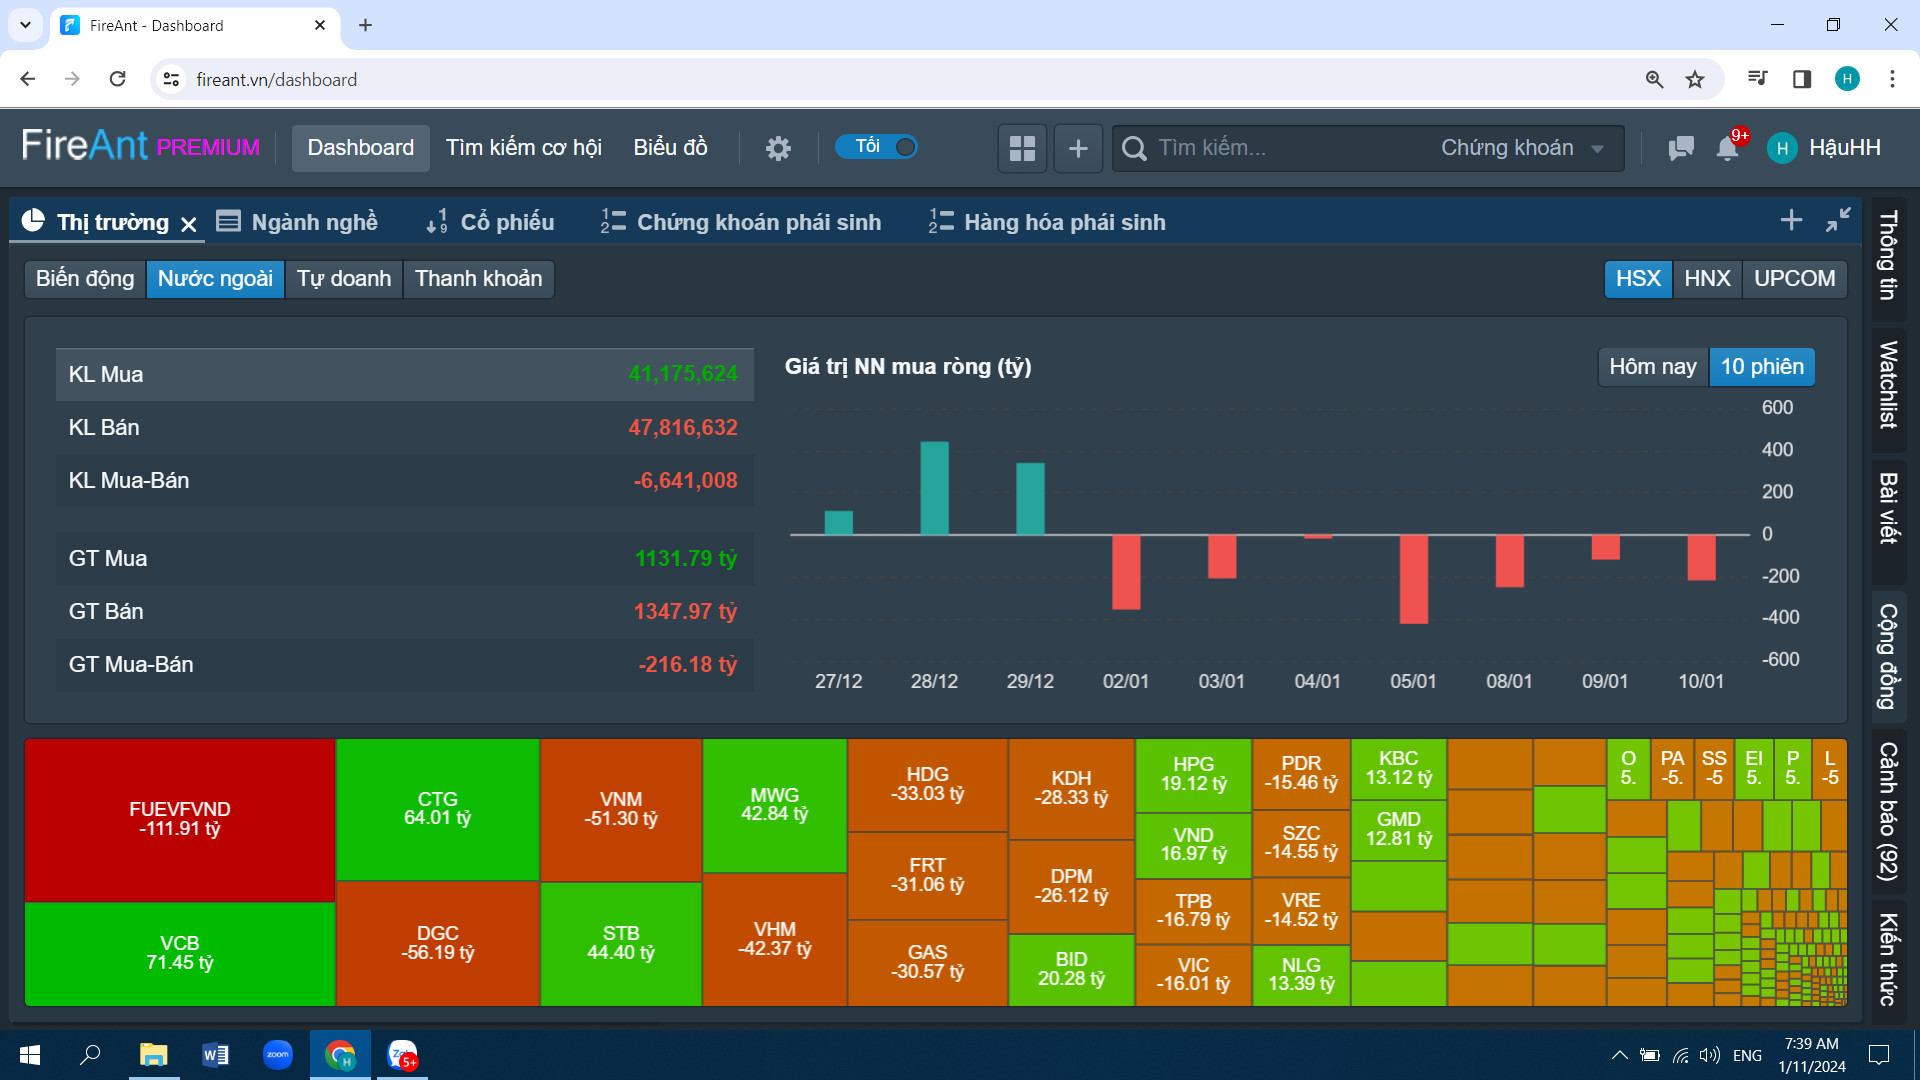Open the dashboard settings gear icon
The height and width of the screenshot is (1080, 1920).
pos(778,148)
